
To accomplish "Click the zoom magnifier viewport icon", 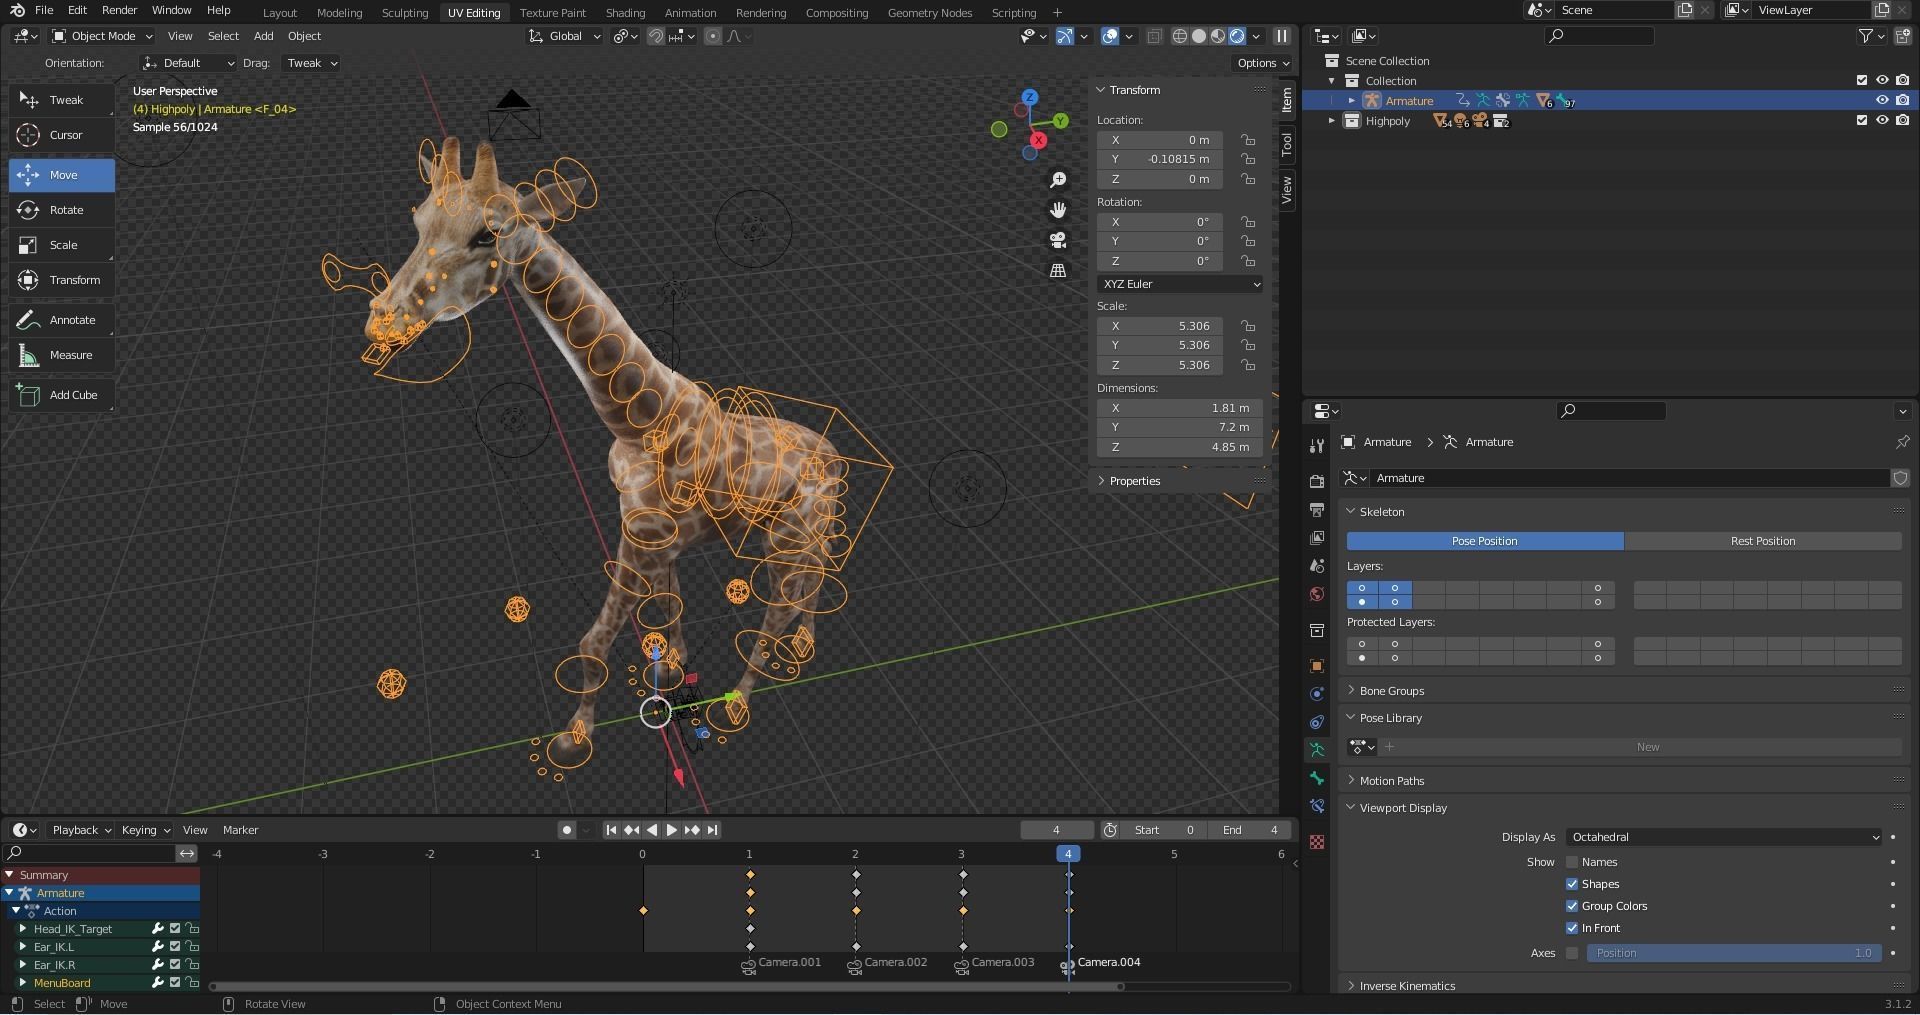I will 1058,180.
